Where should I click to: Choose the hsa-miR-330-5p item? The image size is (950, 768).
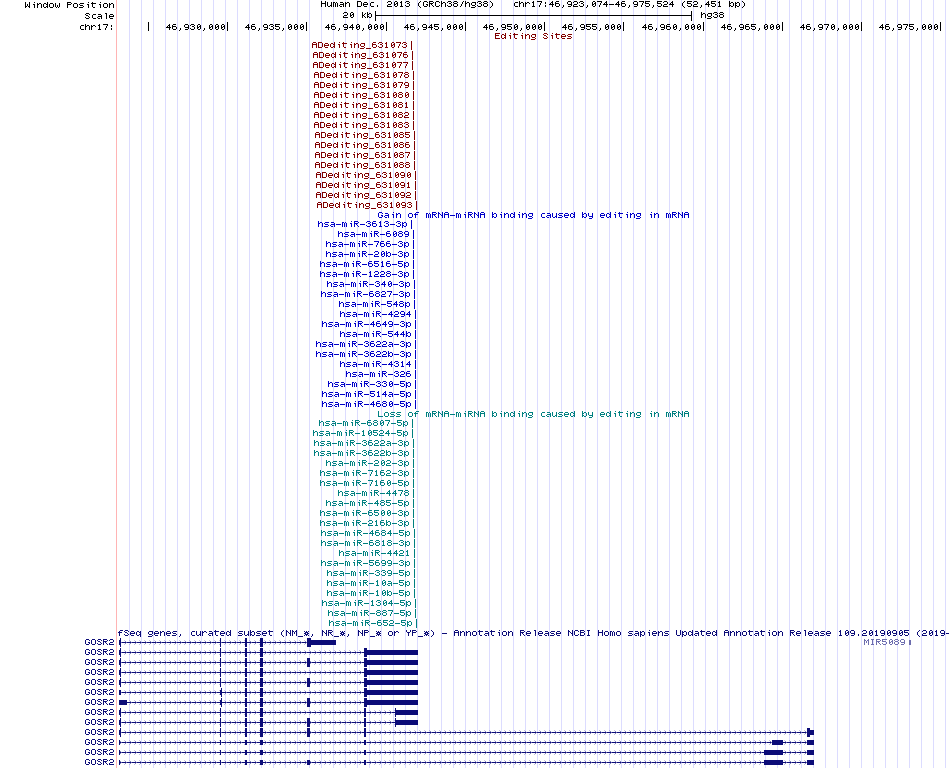click(370, 384)
